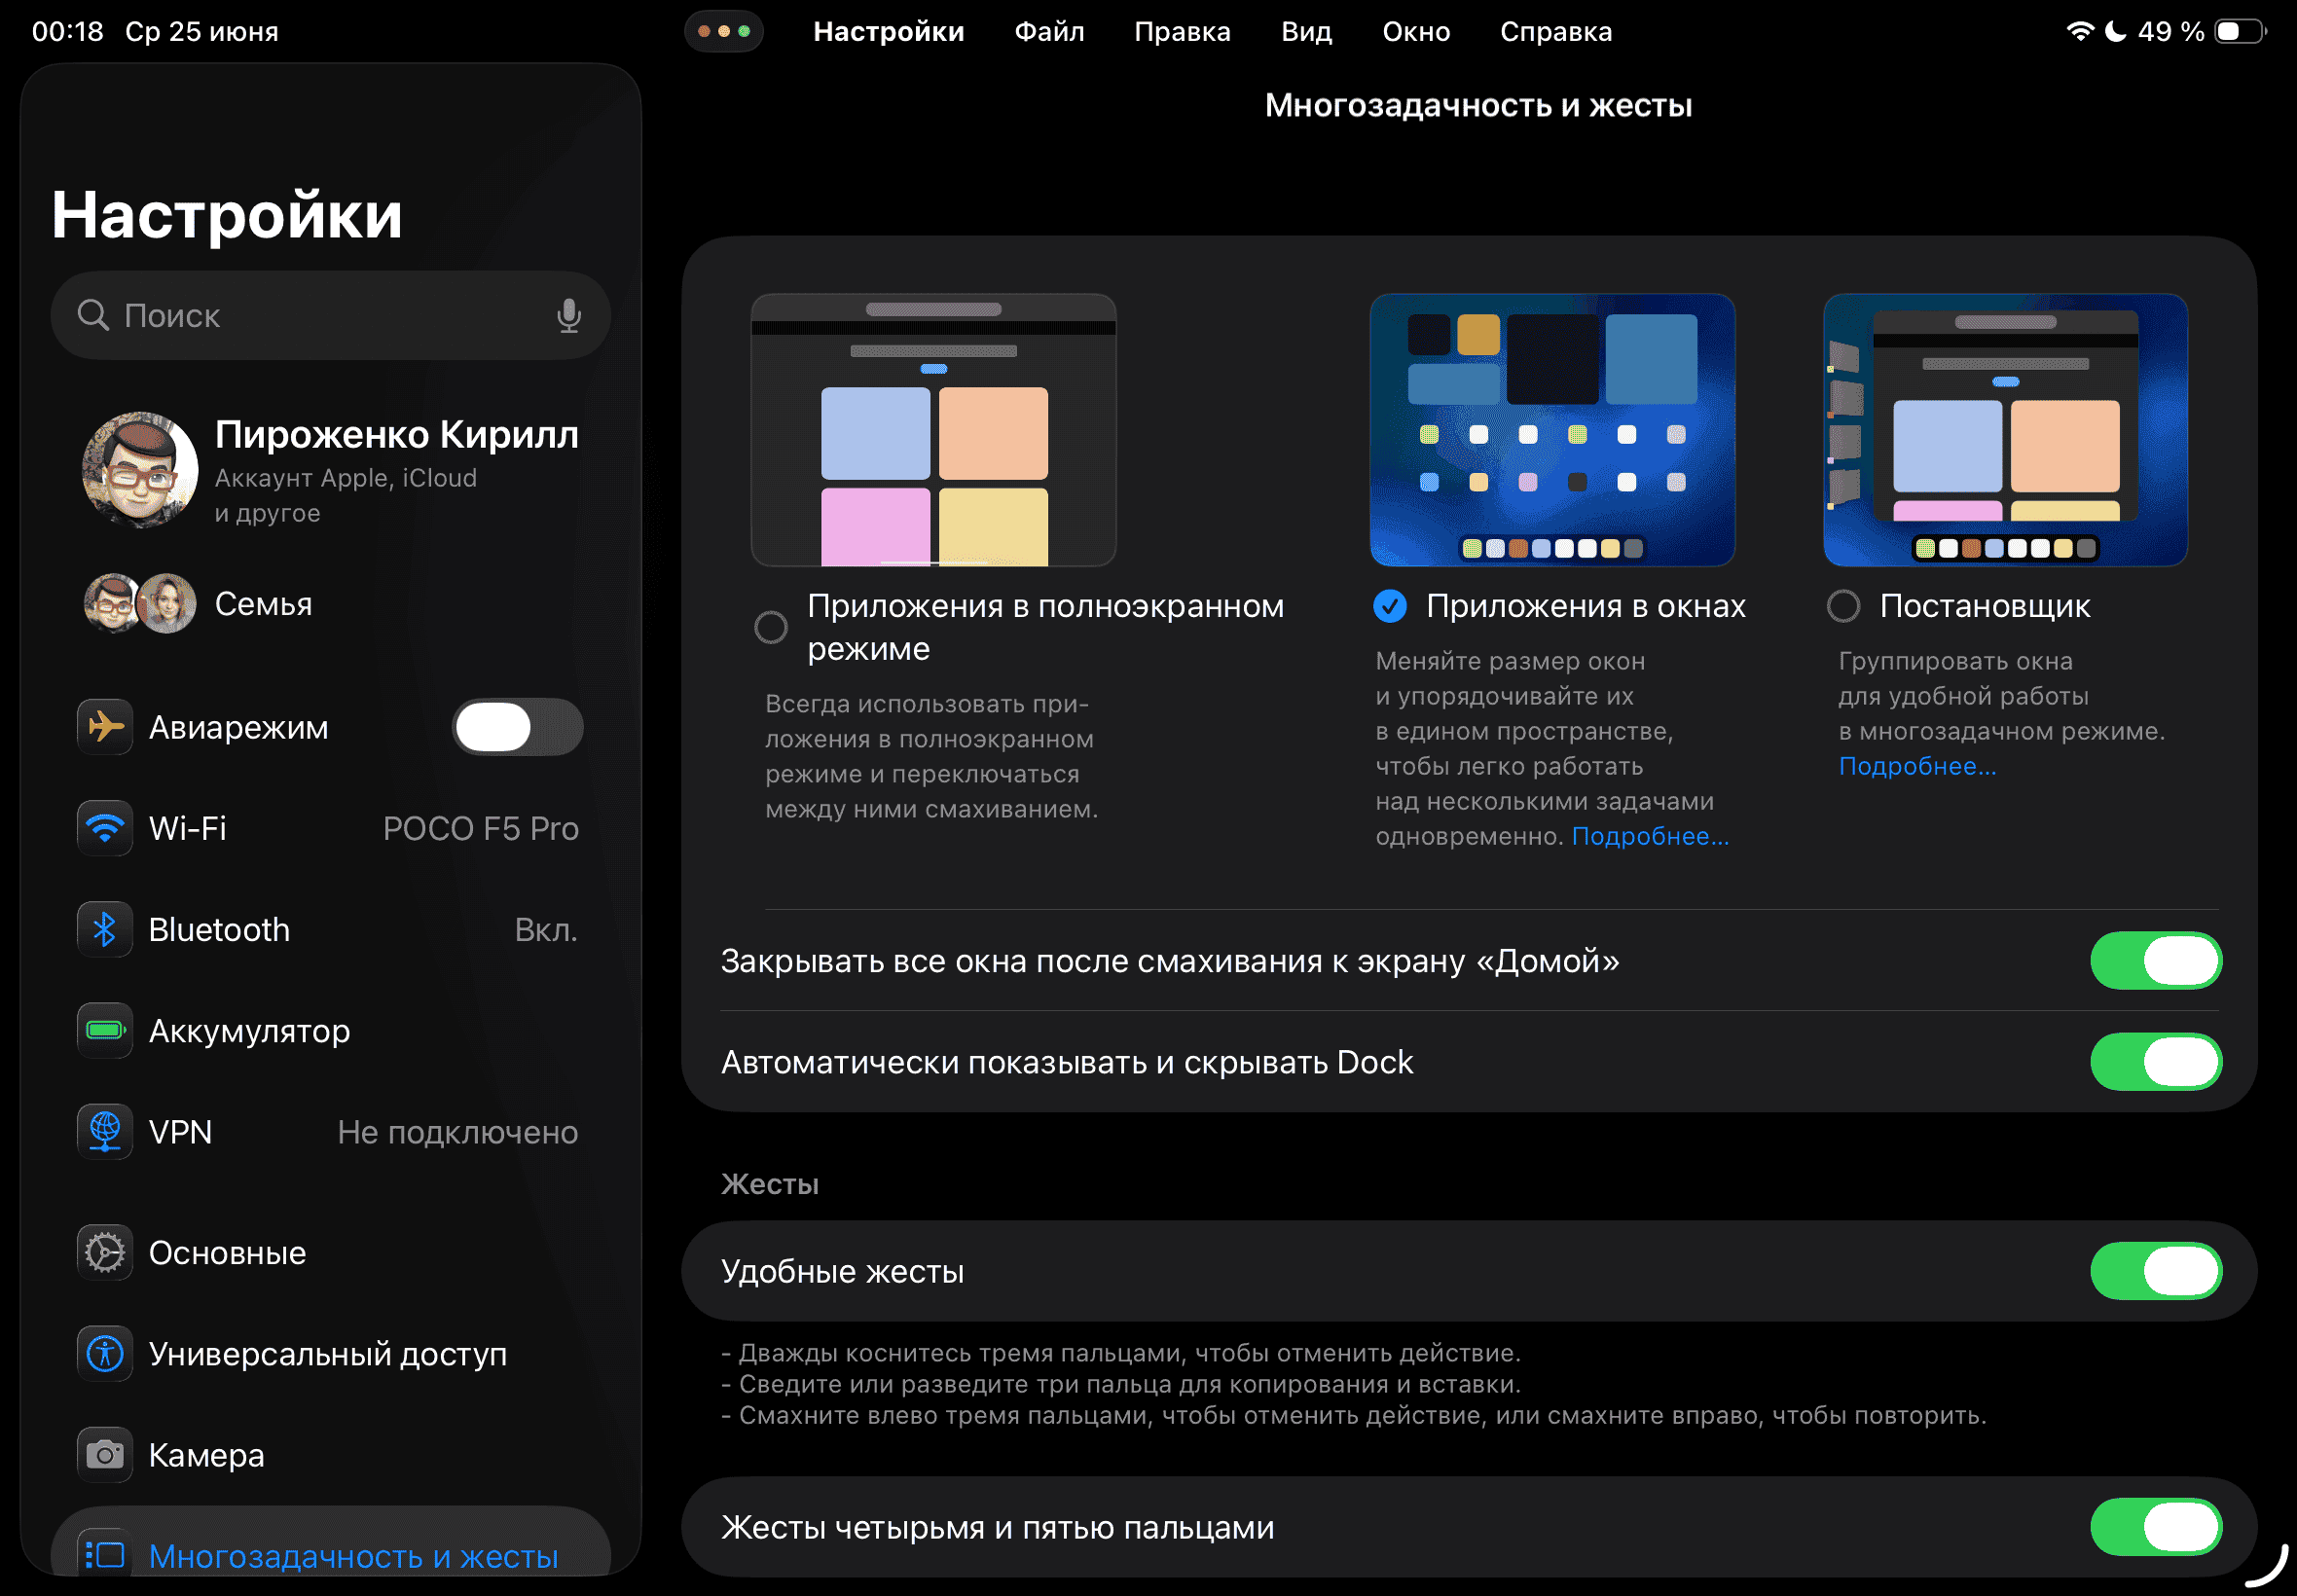Image resolution: width=2297 pixels, height=1596 pixels.
Task: Click the Wi-Fi status icon in menu bar
Action: coord(2080,31)
